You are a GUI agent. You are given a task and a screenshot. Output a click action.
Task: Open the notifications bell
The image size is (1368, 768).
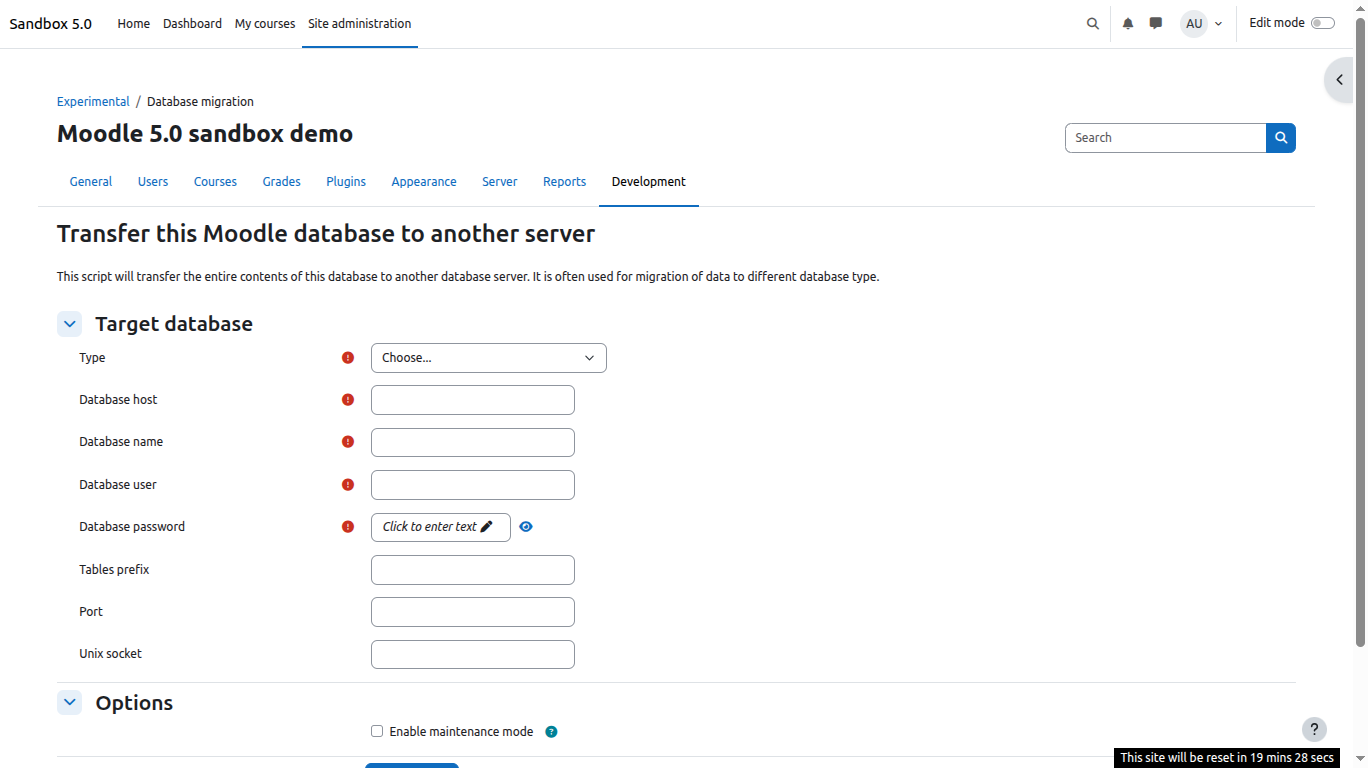point(1127,23)
